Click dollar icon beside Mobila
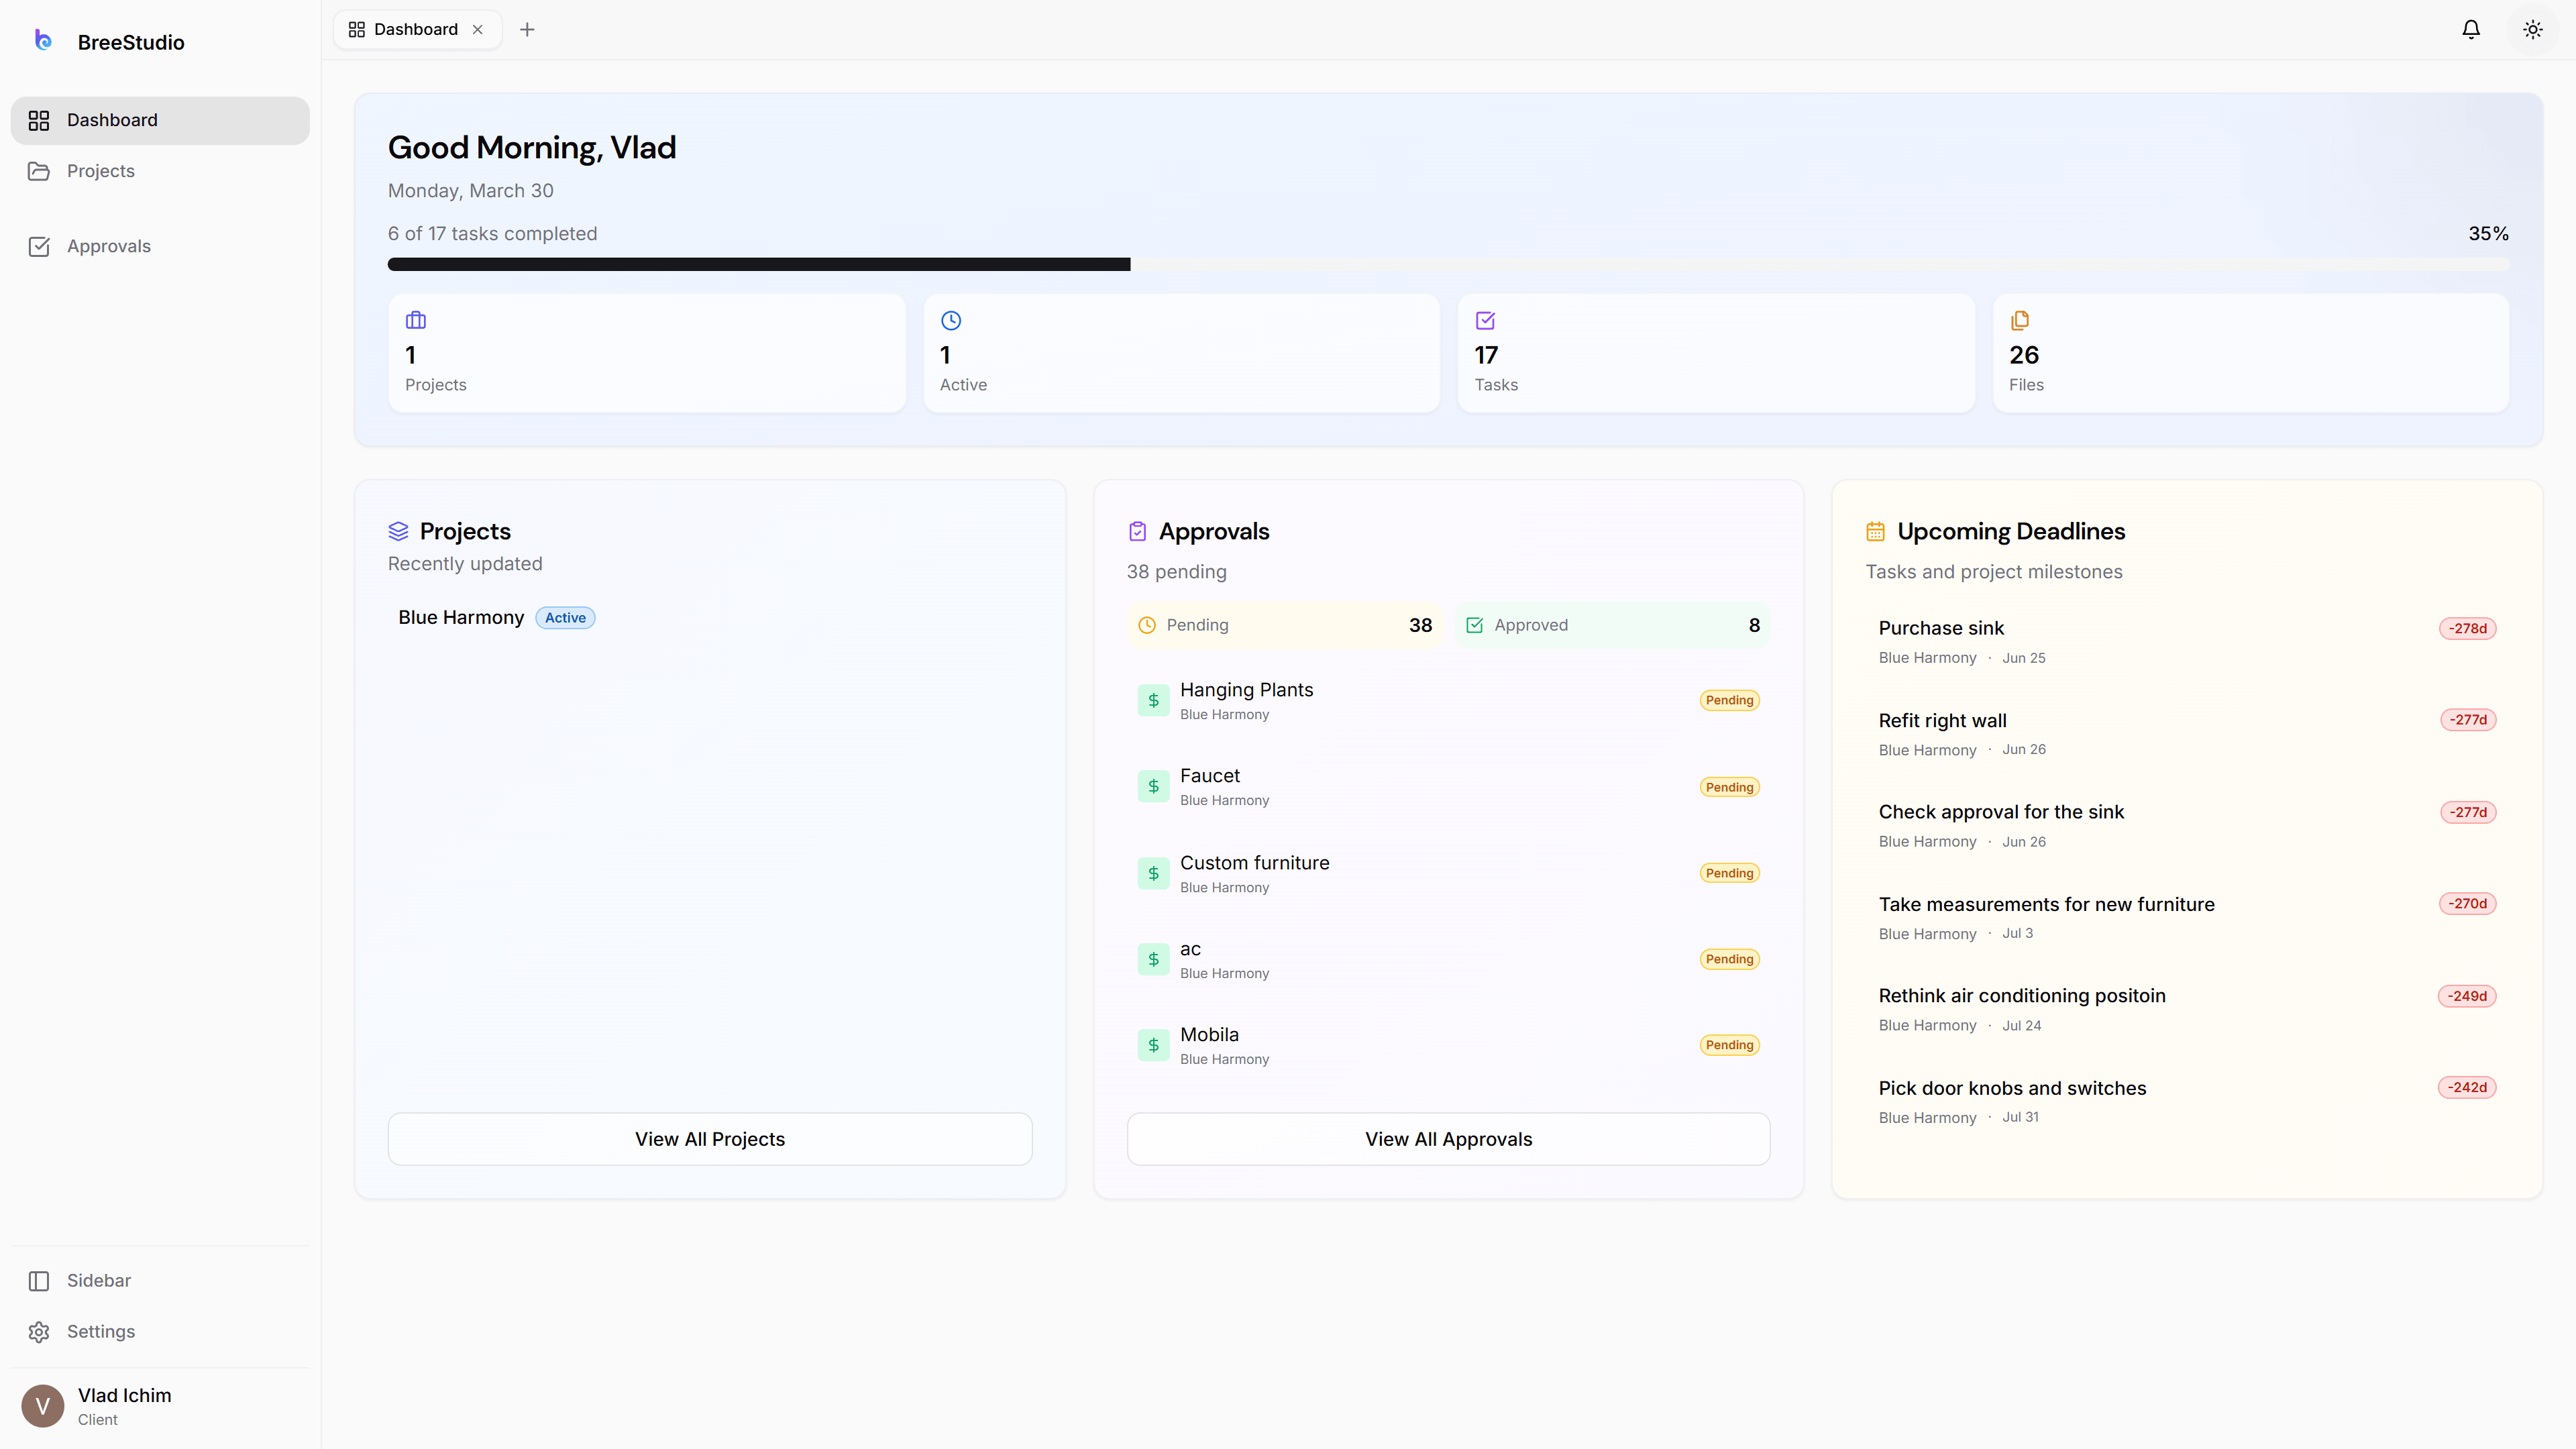 point(1153,1045)
